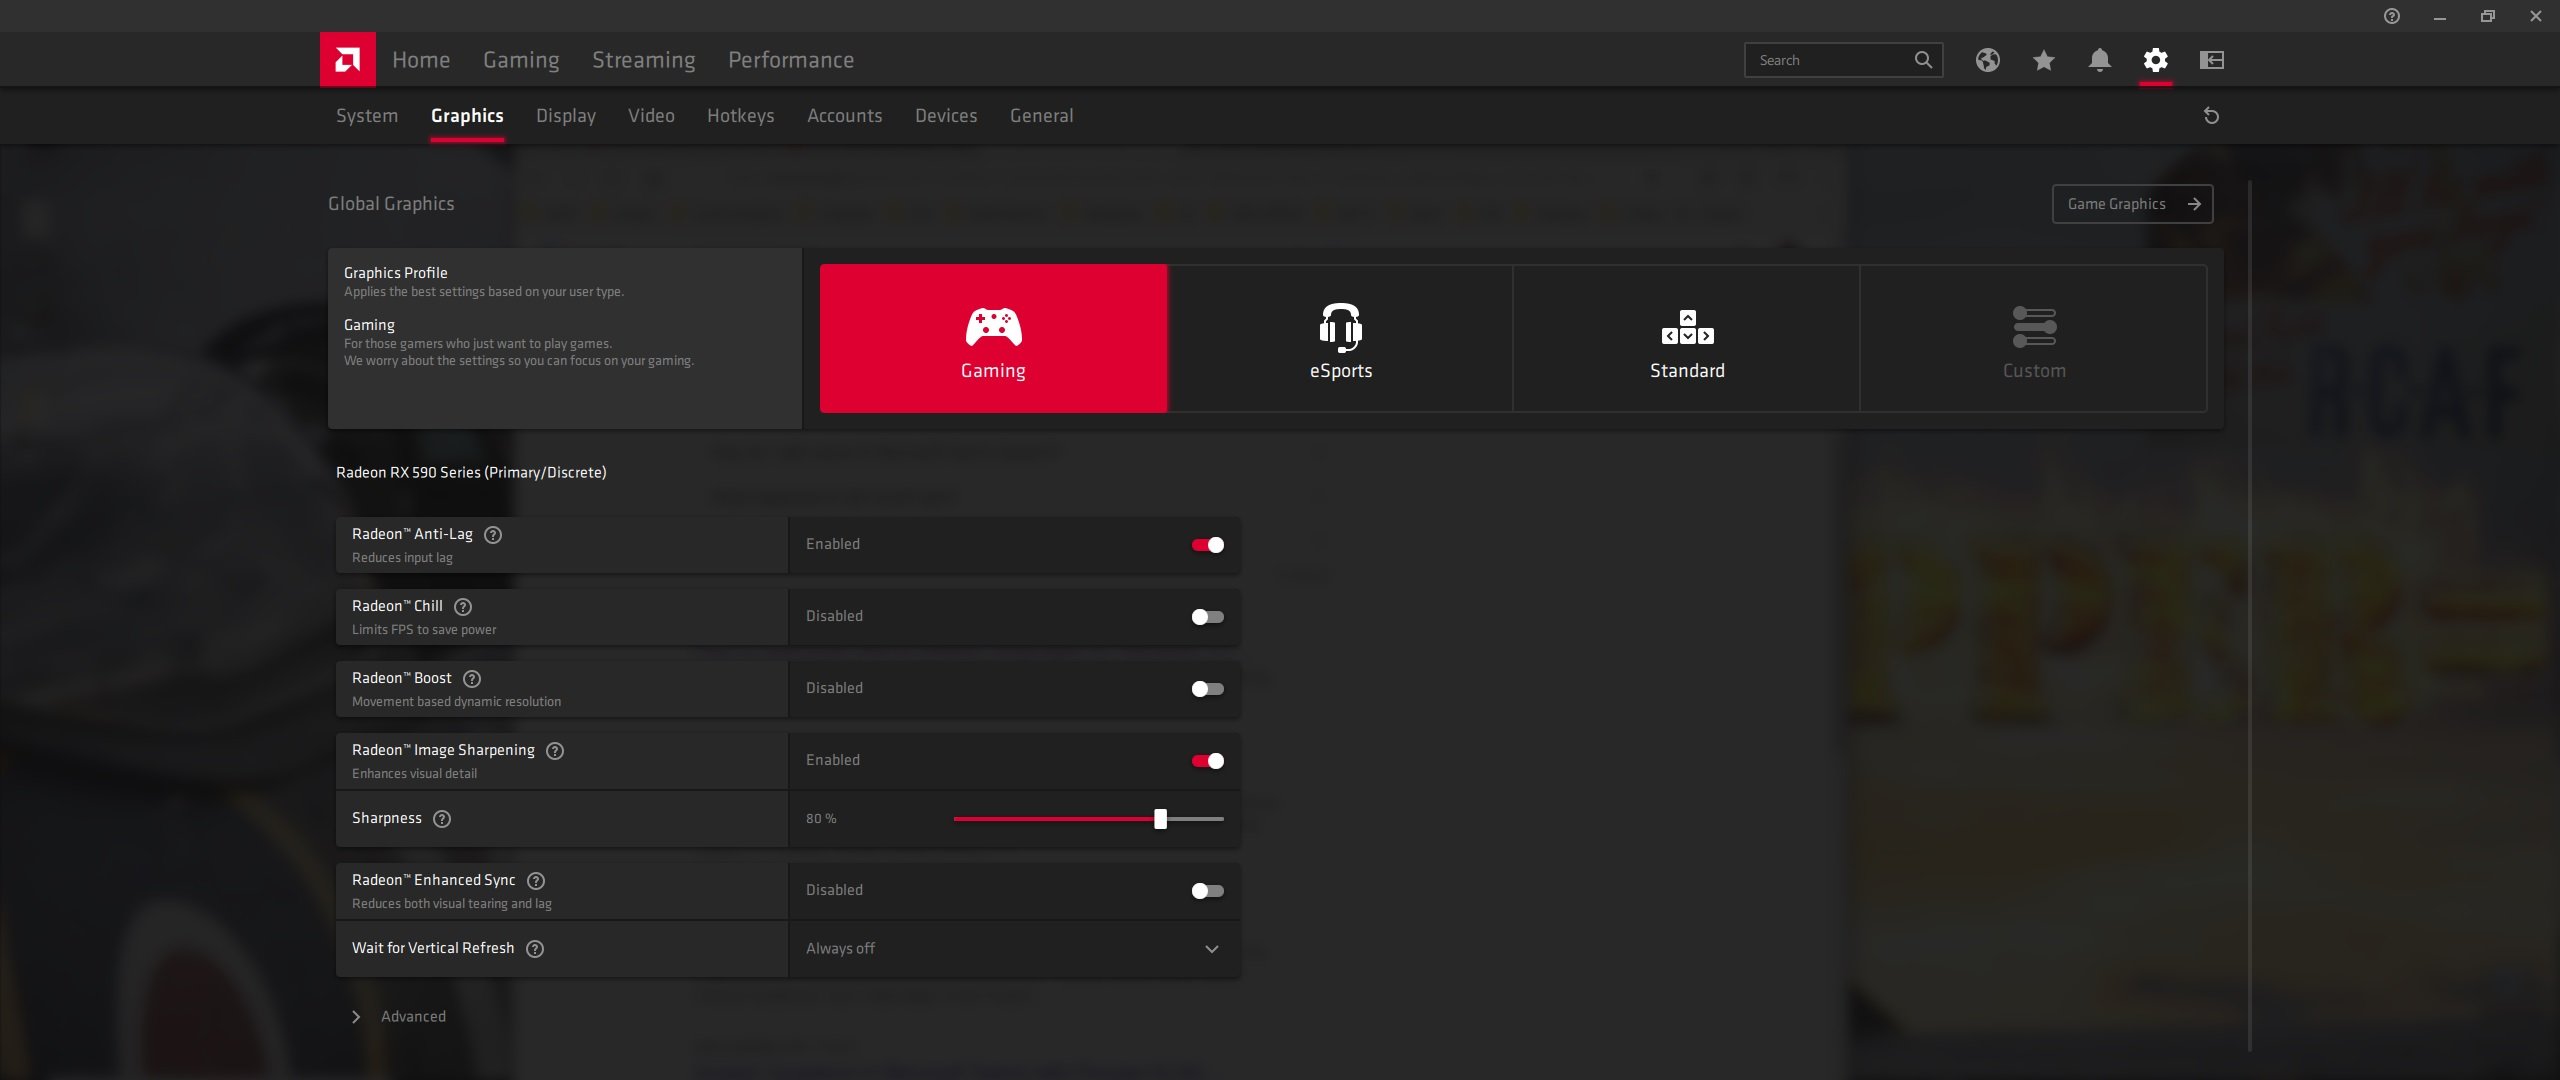
Task: Toggle the sidebar panel icon
Action: (x=2211, y=60)
